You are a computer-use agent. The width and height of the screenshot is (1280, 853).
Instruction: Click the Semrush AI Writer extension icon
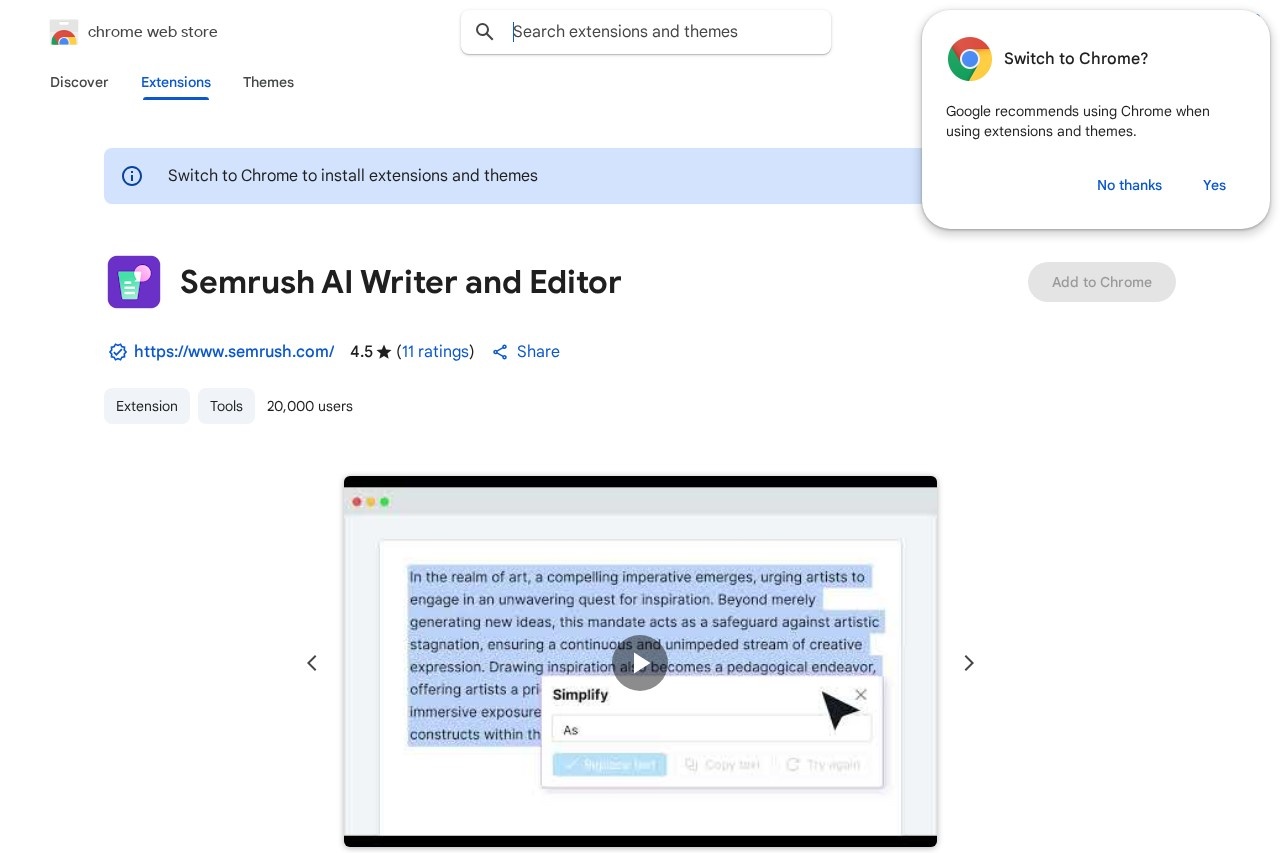click(x=134, y=282)
